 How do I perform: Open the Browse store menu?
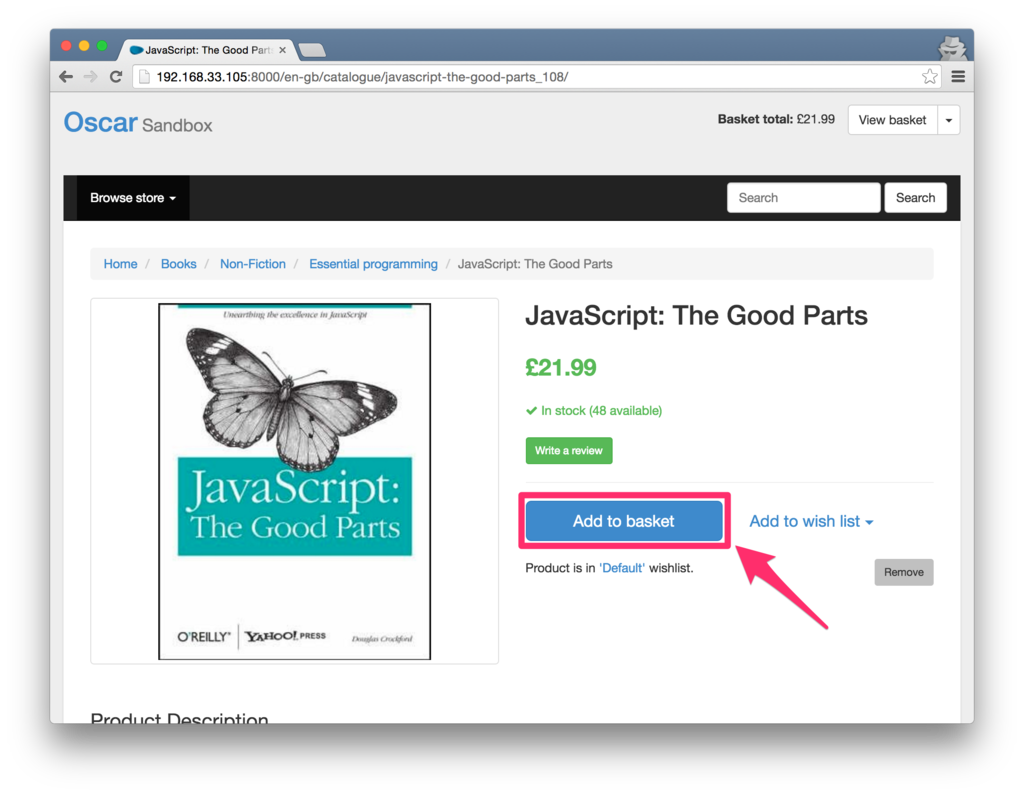tap(133, 198)
